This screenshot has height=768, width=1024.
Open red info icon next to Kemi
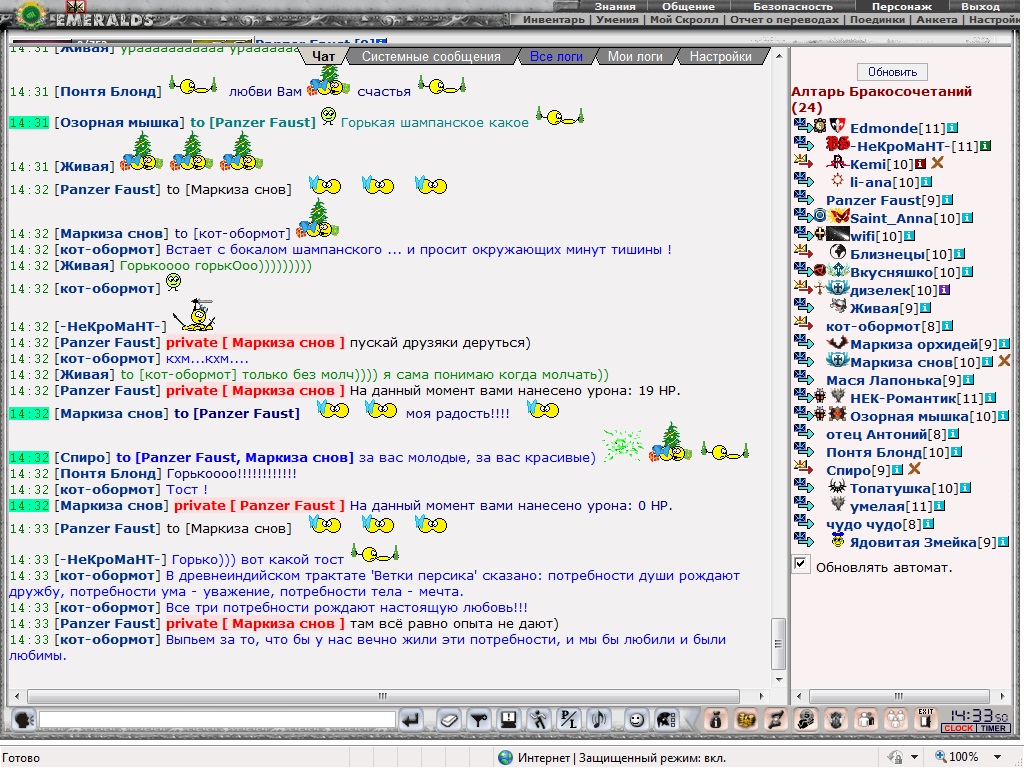tap(920, 164)
